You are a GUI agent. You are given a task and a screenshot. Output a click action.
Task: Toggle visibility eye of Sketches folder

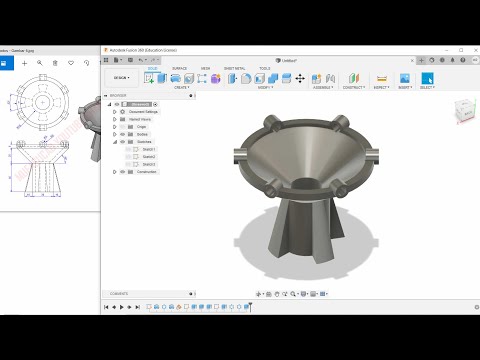pos(123,142)
